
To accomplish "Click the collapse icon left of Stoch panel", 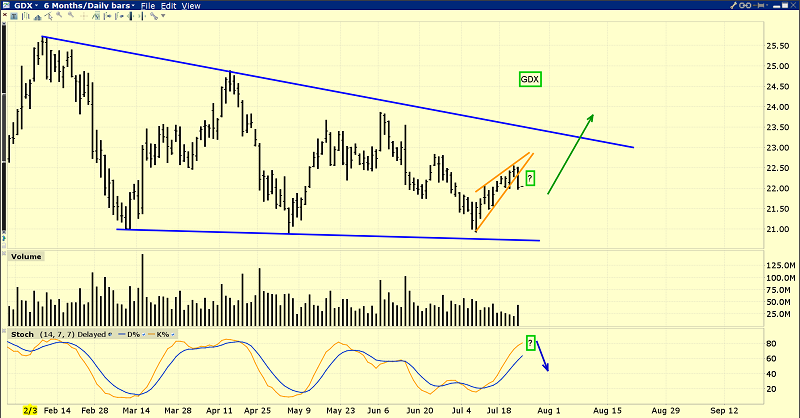I will (4, 331).
